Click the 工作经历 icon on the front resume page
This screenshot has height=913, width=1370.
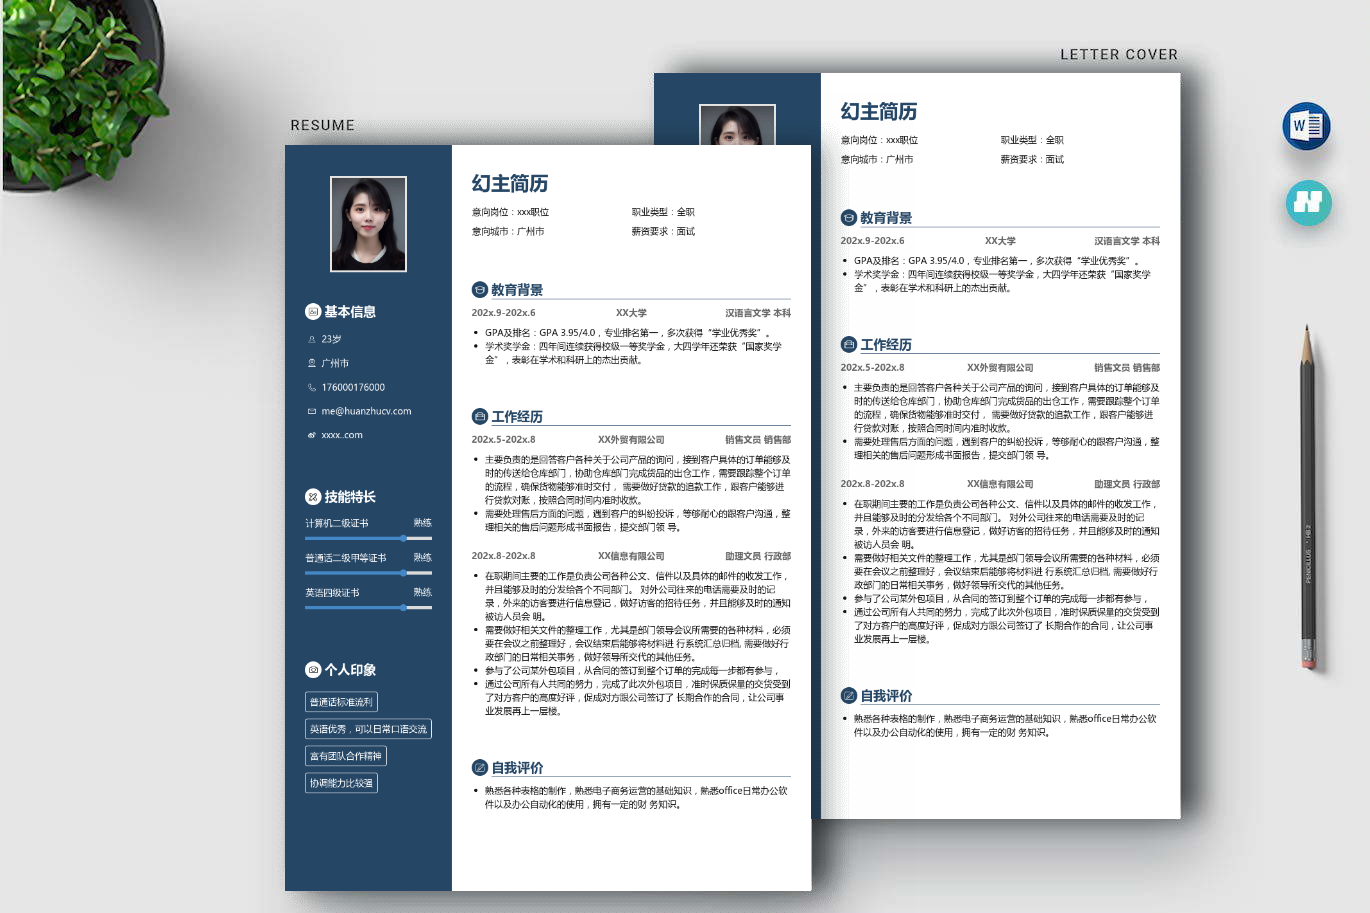(x=480, y=417)
